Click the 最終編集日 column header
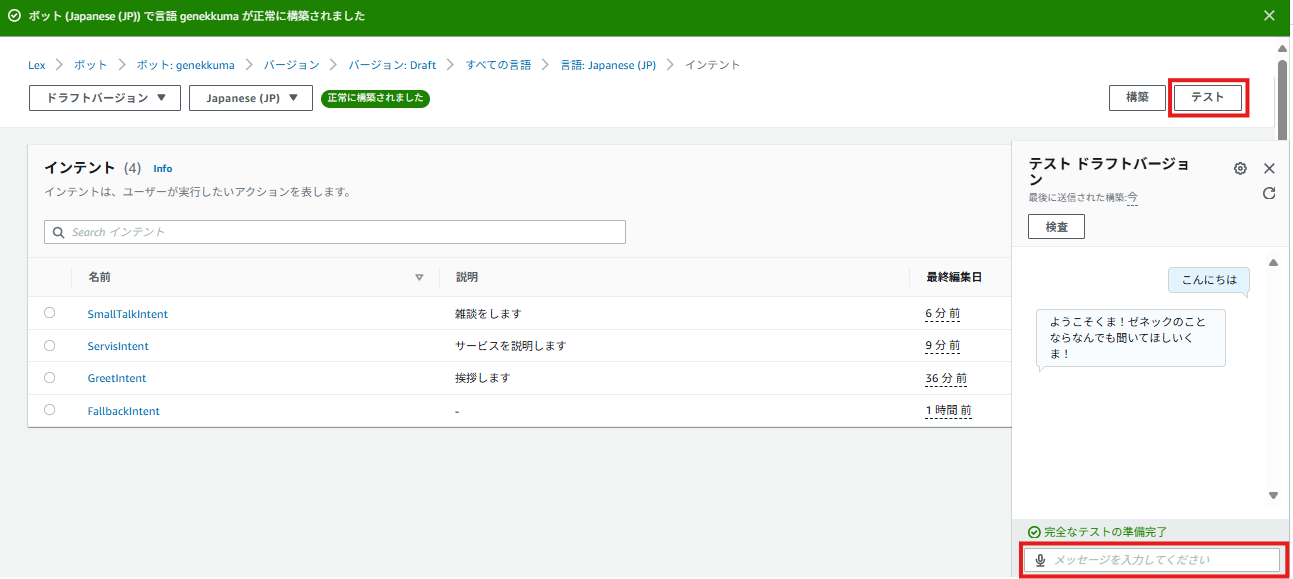This screenshot has height=579, width=1293. pyautogui.click(x=954, y=277)
